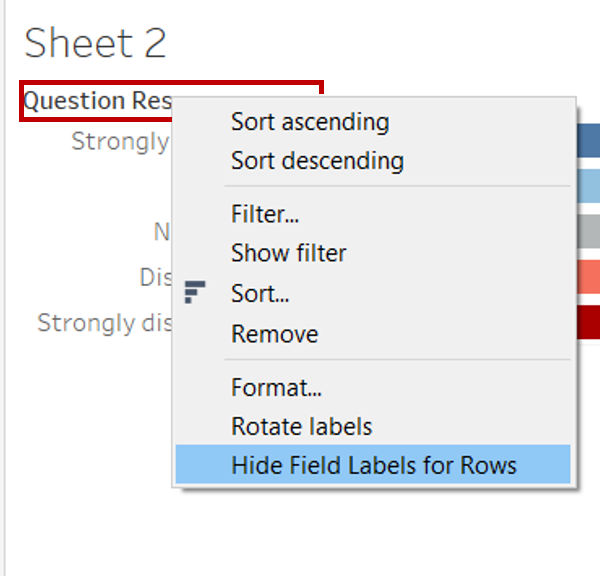Select the Question Res field label header
The width and height of the screenshot is (600, 576).
[97, 101]
